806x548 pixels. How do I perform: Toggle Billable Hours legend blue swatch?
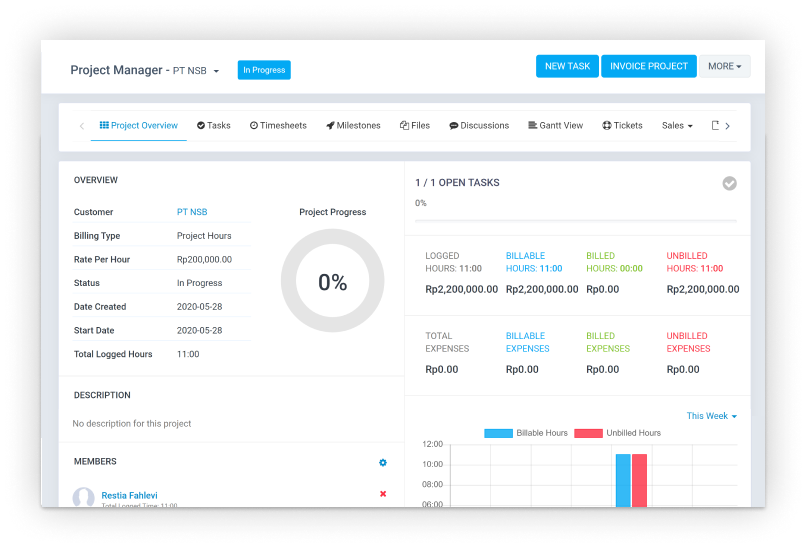[x=498, y=433]
